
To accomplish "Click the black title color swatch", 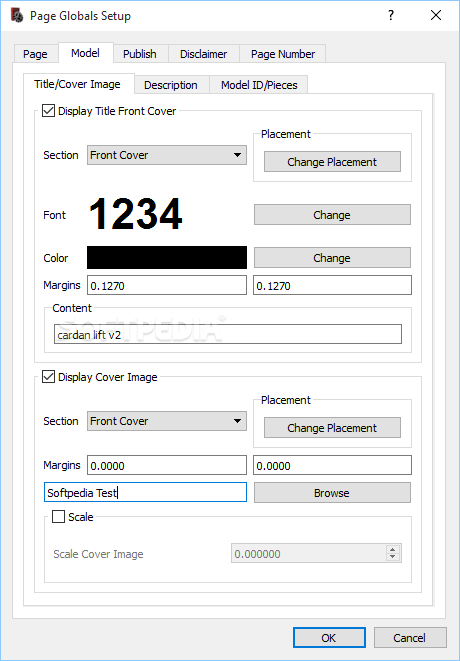I will (167, 258).
